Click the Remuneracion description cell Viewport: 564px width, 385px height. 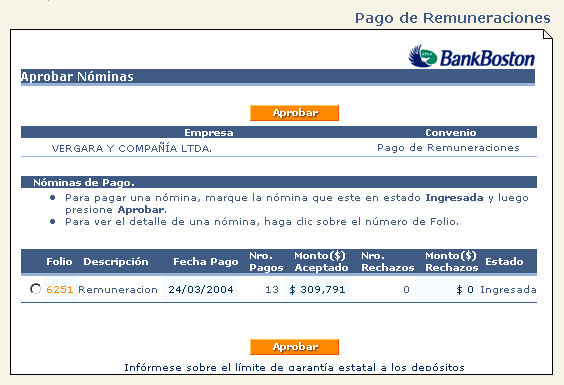click(x=118, y=290)
